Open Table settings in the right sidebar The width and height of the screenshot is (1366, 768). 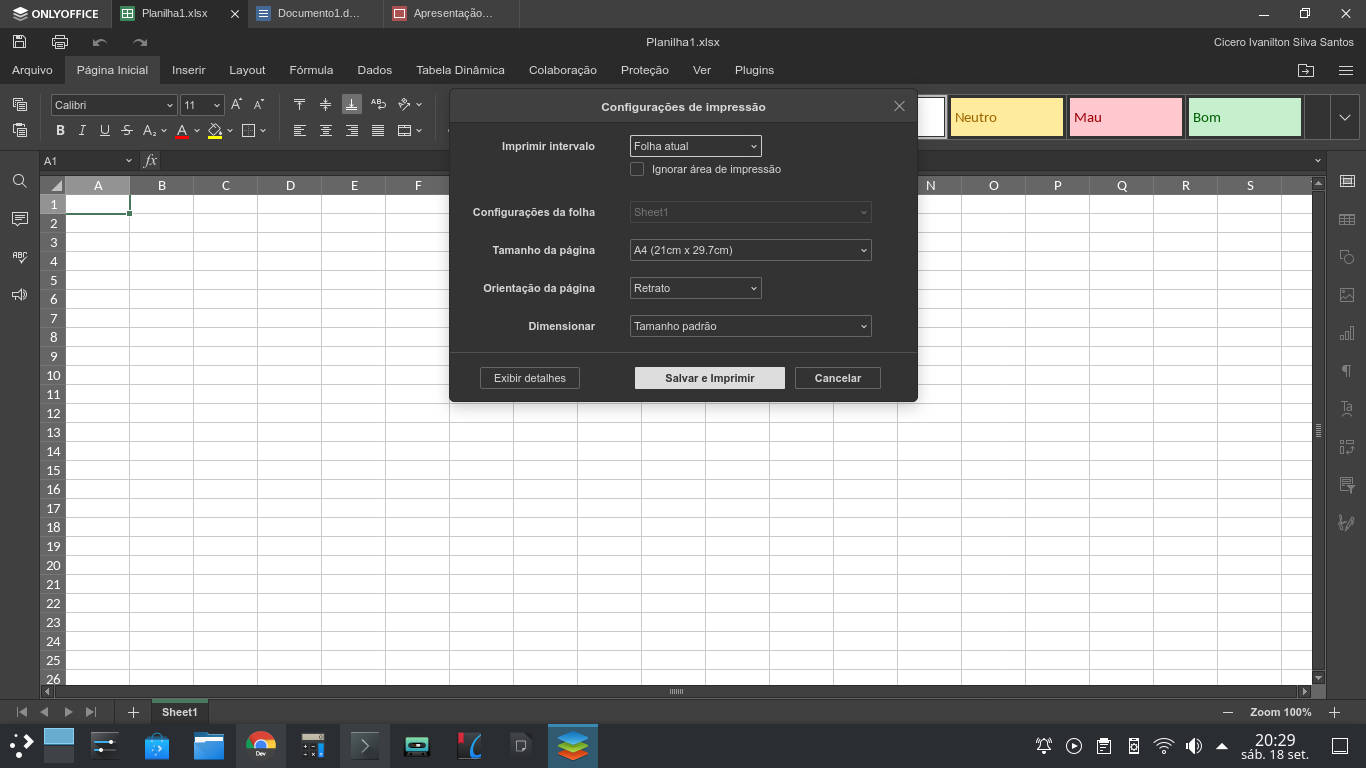1347,218
